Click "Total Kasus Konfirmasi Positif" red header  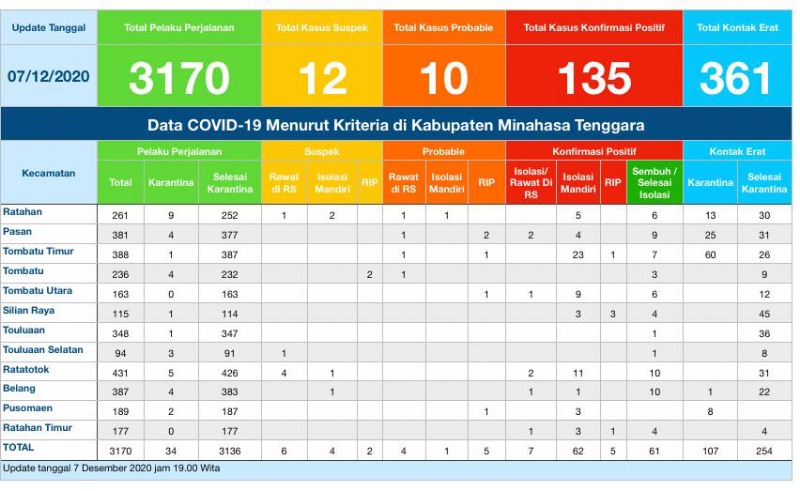tap(594, 28)
